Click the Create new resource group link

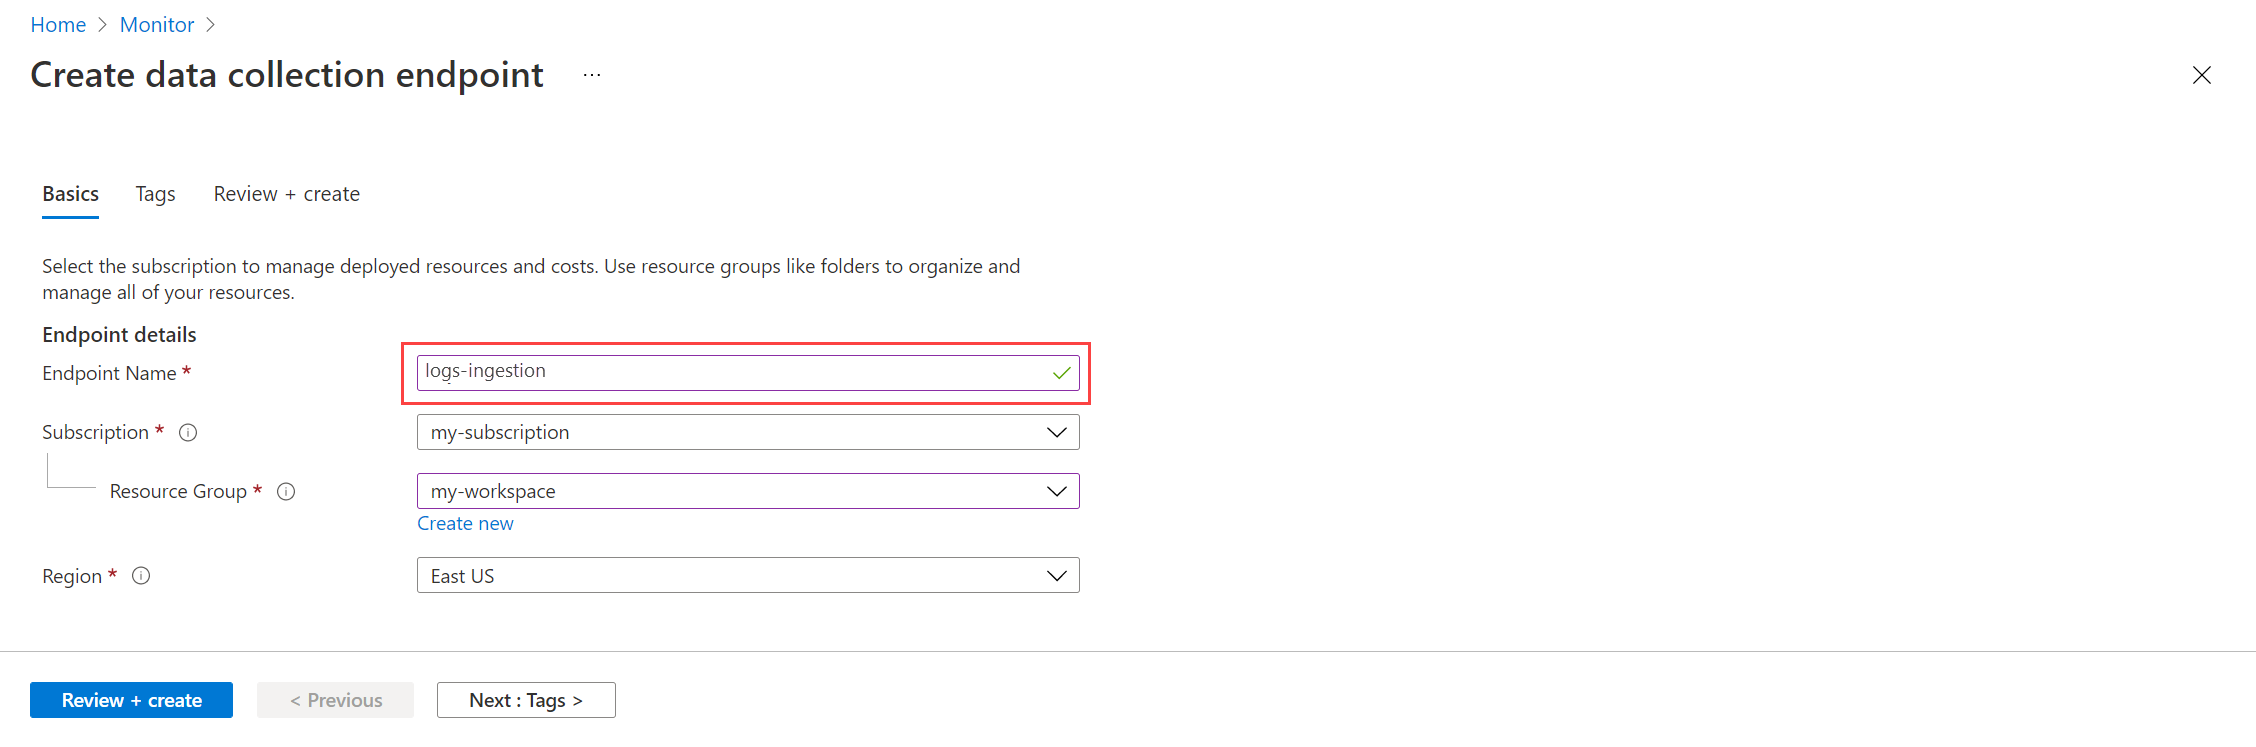[x=465, y=523]
